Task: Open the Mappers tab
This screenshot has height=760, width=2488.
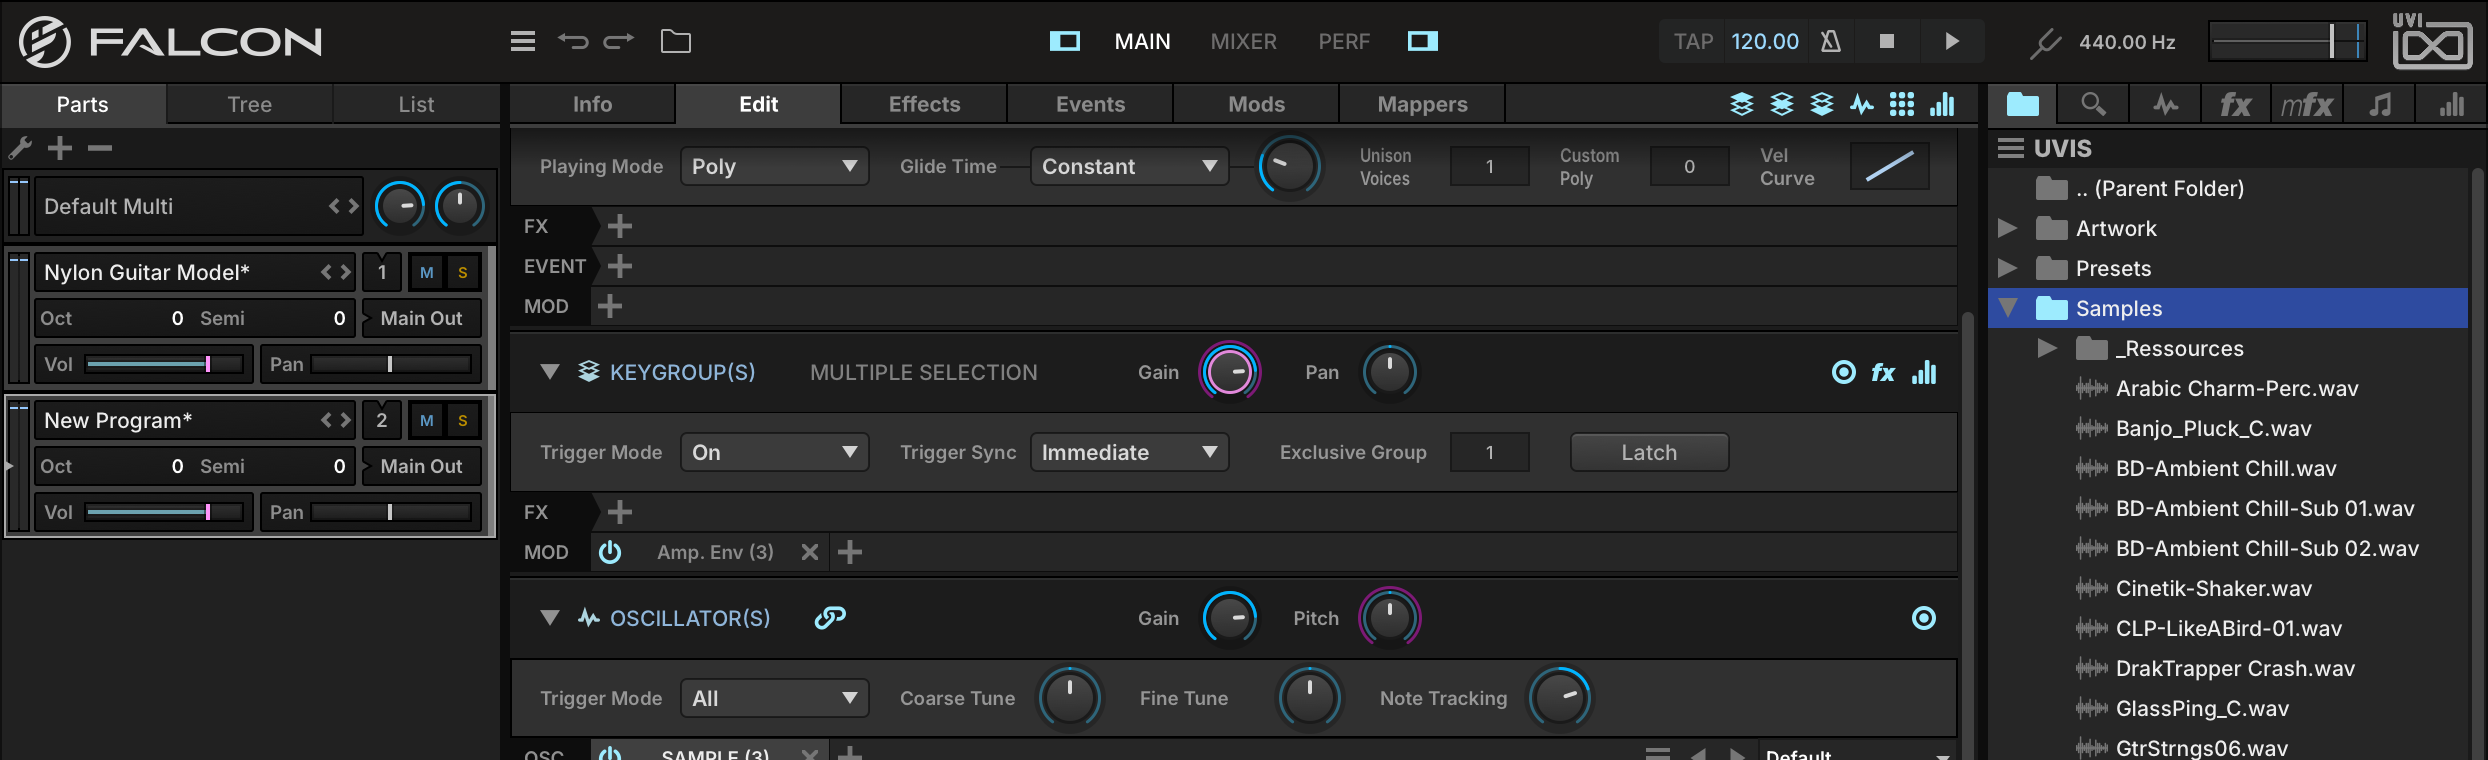Action: coord(1422,104)
